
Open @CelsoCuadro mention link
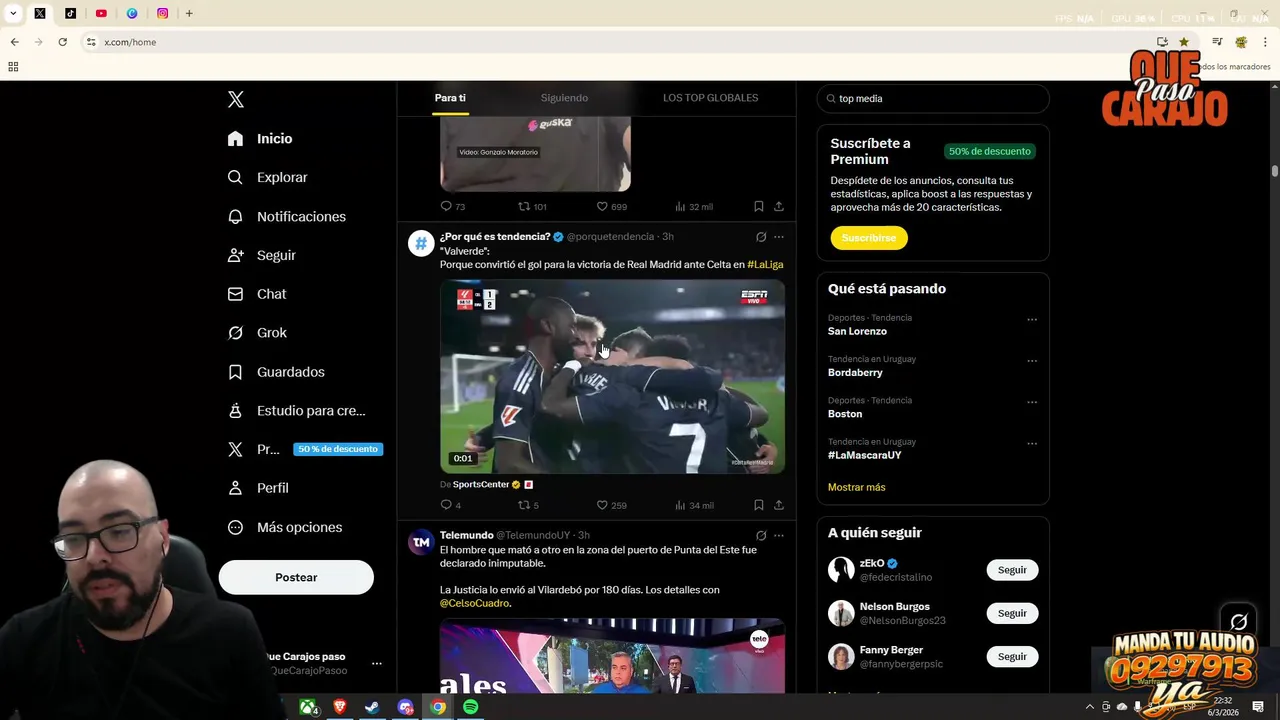pyautogui.click(x=474, y=603)
